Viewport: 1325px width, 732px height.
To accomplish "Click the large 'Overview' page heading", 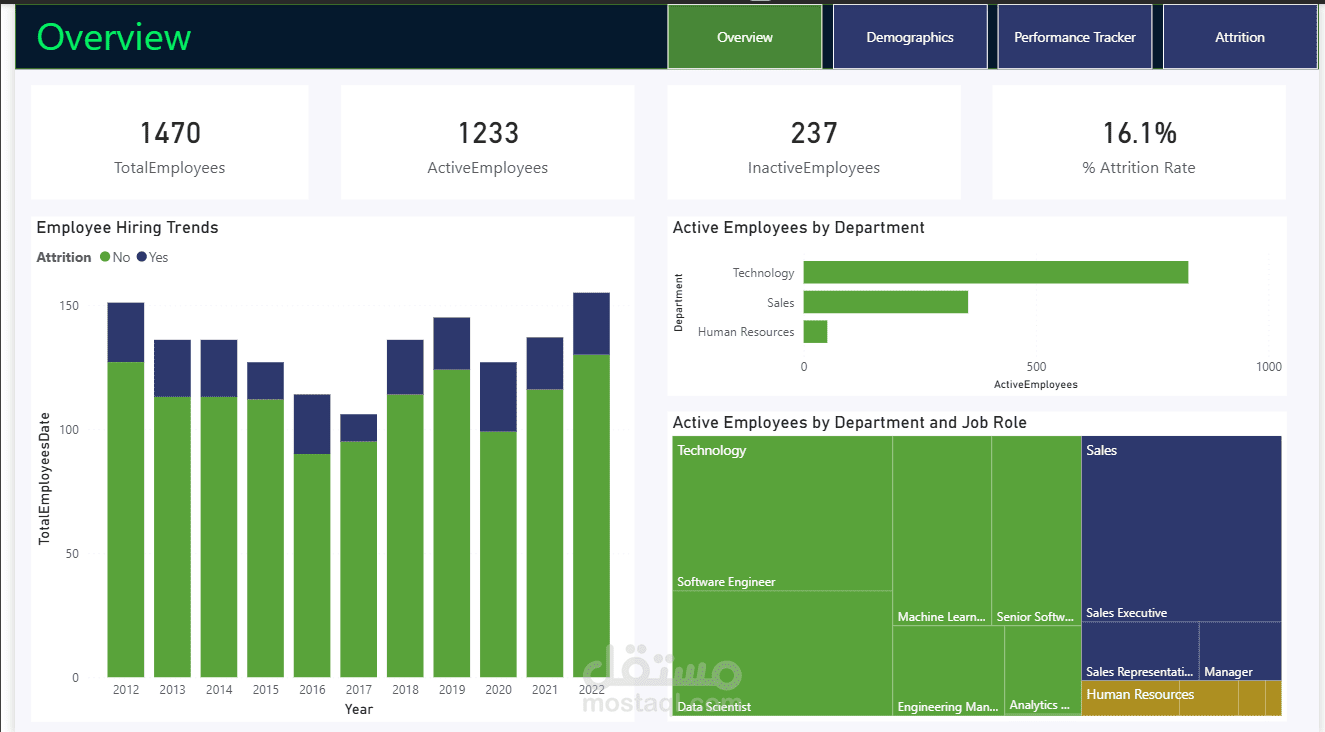I will pos(114,37).
